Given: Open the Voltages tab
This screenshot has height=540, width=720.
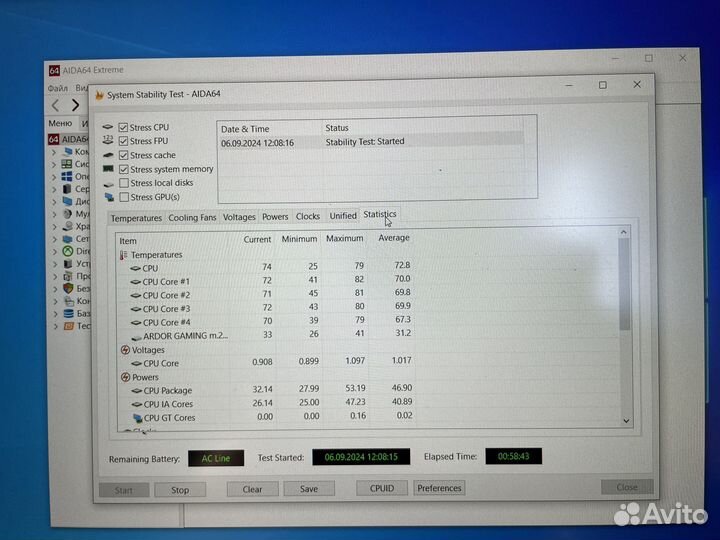Looking at the screenshot, I should pyautogui.click(x=239, y=217).
